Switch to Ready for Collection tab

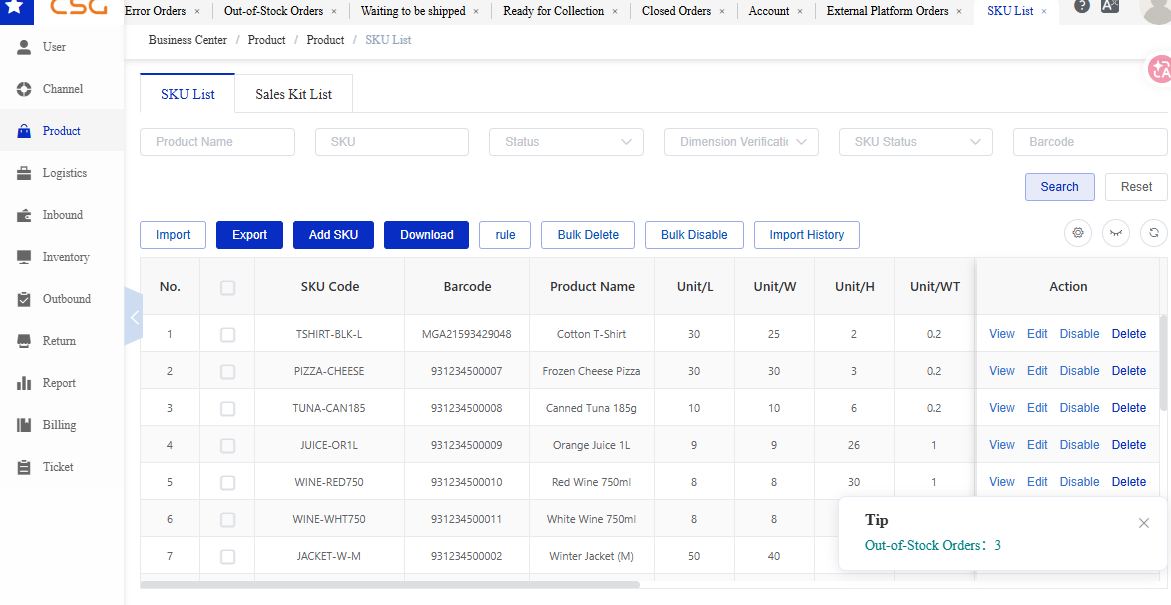click(553, 11)
